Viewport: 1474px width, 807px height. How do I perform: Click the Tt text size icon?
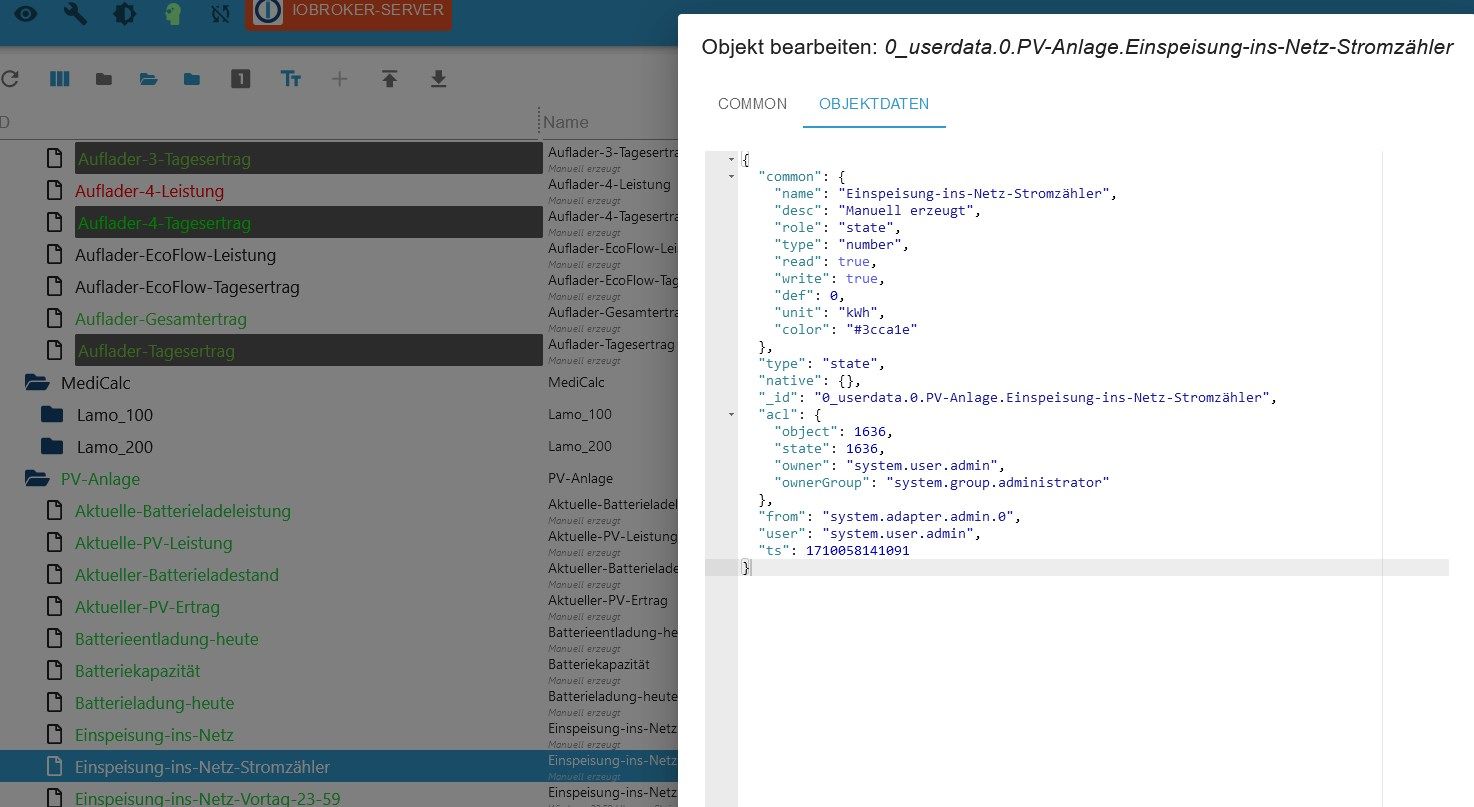(x=291, y=79)
